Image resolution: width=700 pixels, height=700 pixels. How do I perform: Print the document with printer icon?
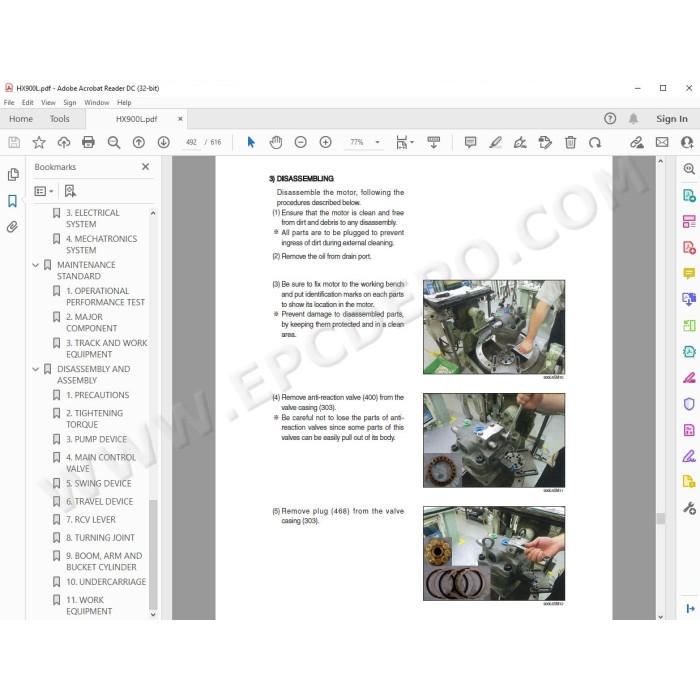(88, 142)
